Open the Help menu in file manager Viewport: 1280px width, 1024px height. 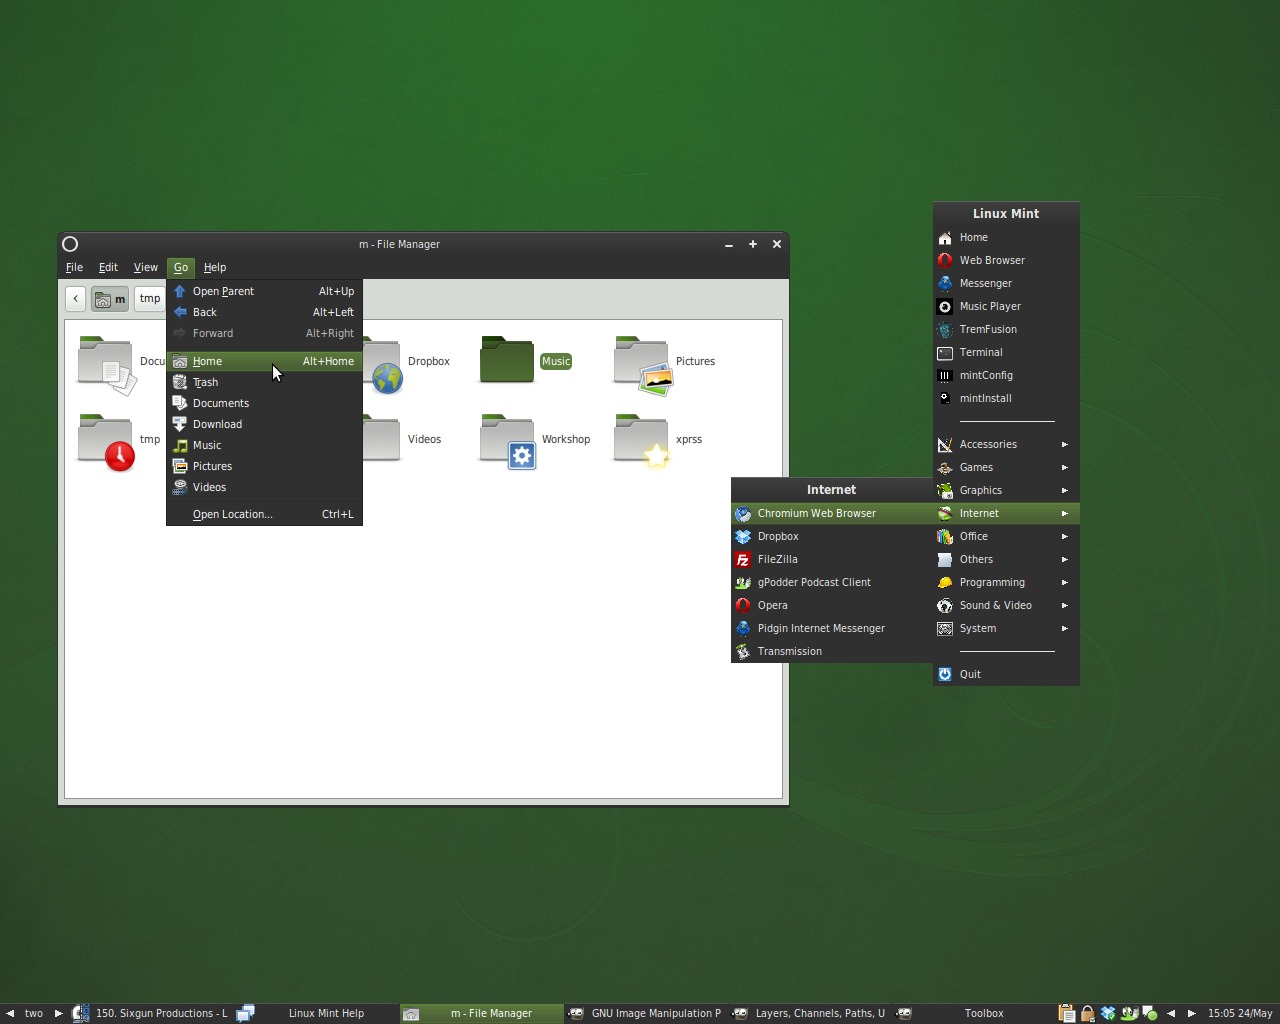[215, 267]
